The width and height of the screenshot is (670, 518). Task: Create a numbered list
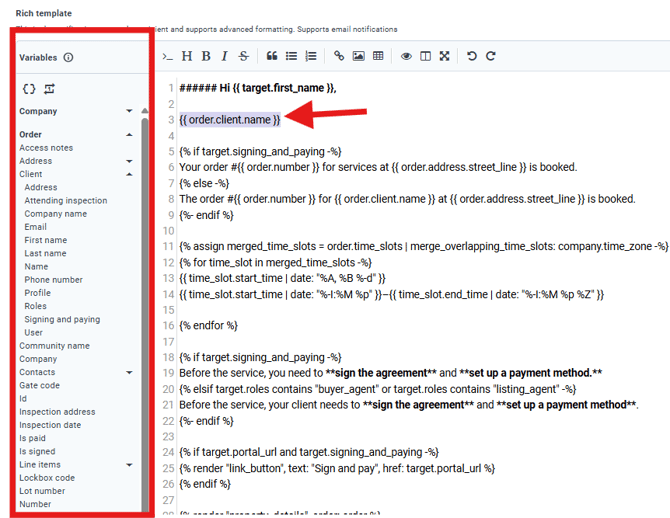pos(311,56)
